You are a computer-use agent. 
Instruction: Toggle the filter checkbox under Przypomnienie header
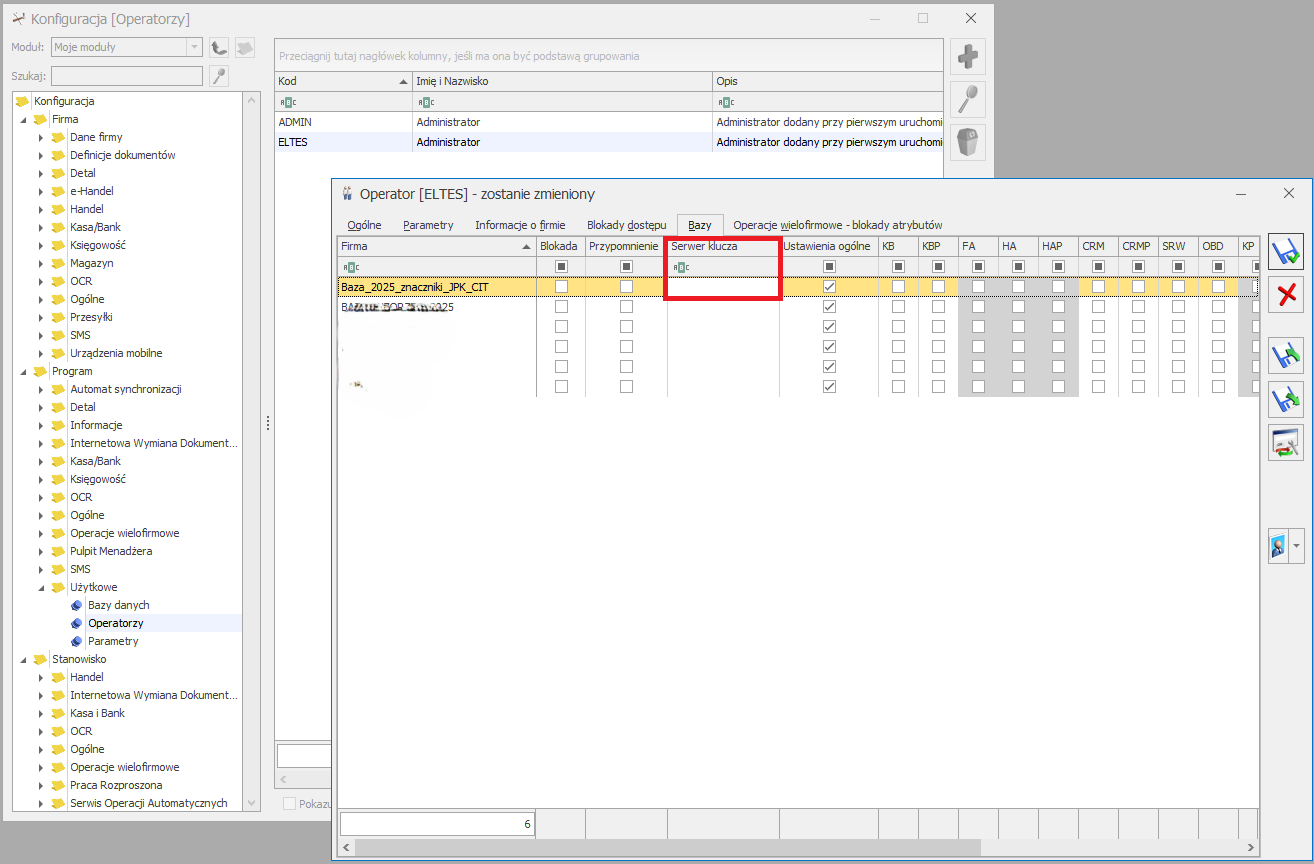[x=626, y=267]
